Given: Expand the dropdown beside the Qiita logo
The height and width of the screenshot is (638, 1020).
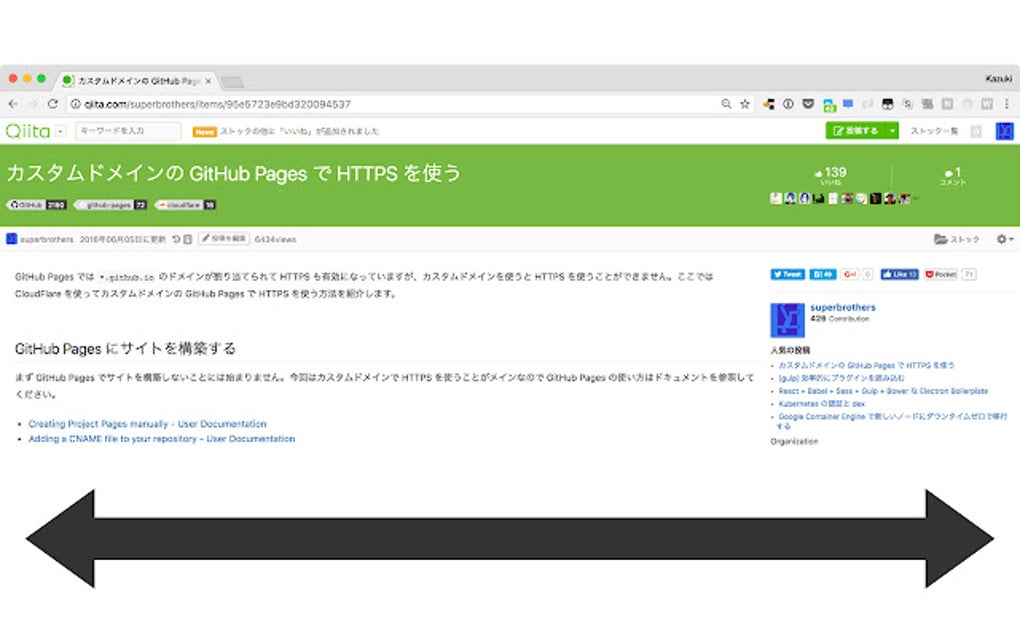Looking at the screenshot, I should click(60, 131).
